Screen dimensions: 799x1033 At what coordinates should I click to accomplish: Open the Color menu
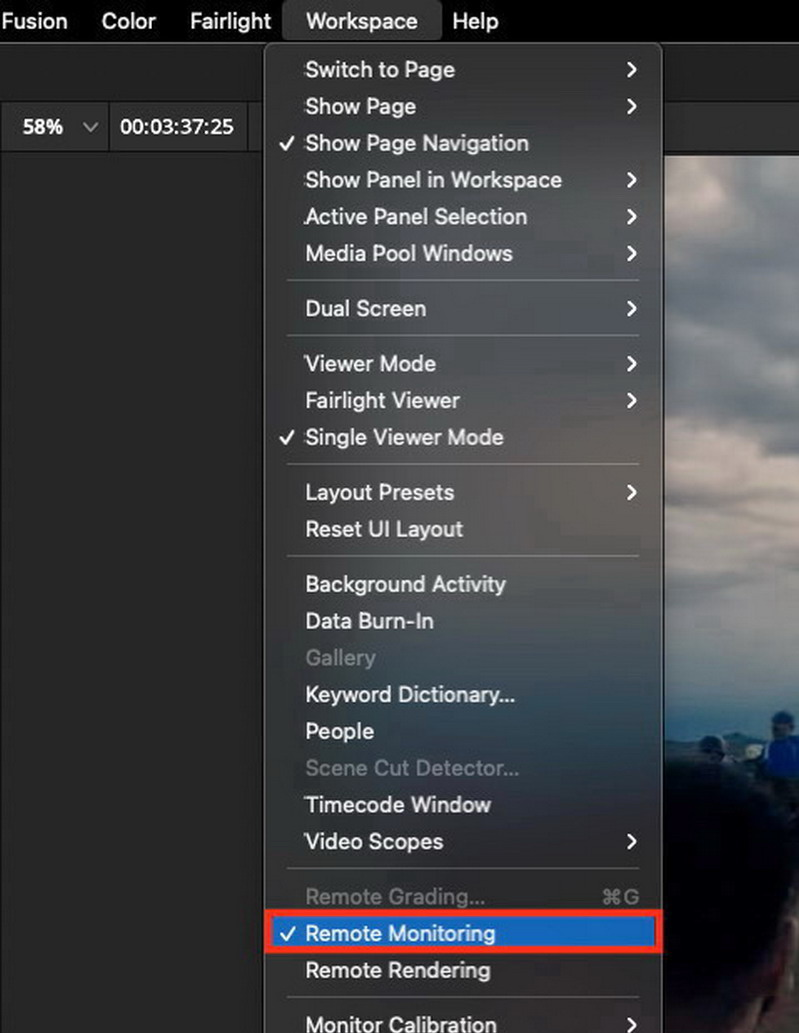click(128, 21)
